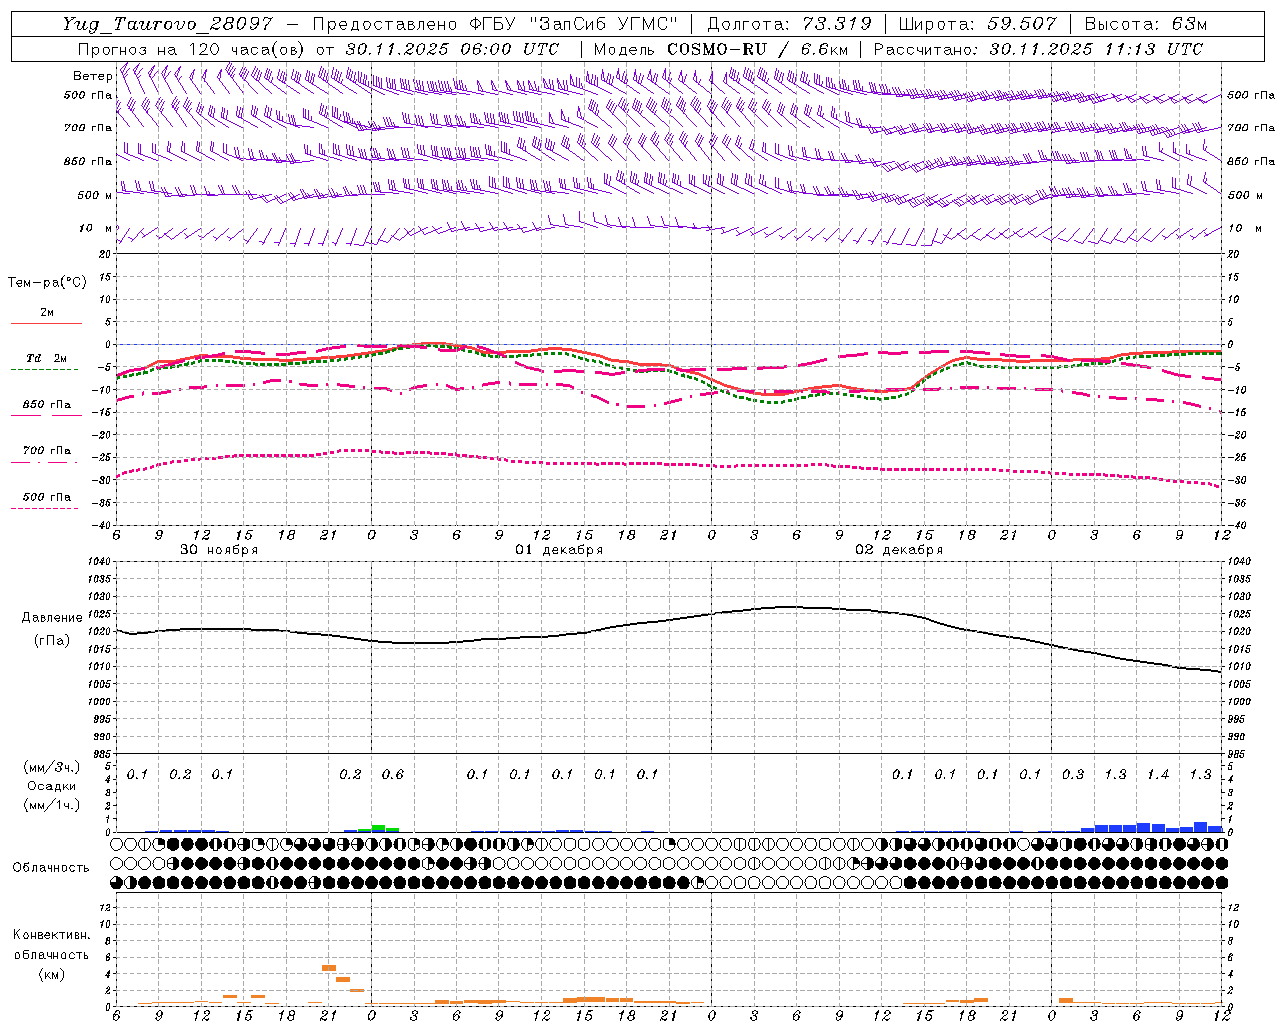
Task: Select the 'Широта: 59.507' header value
Action: 978,24
